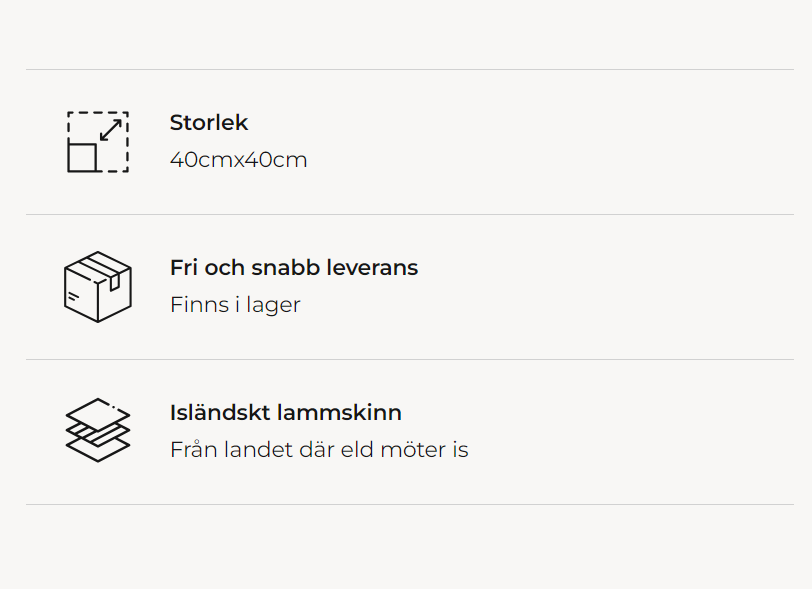Image resolution: width=812 pixels, height=589 pixels.
Task: Select the "Isländskt lammskinn" heading
Action: [x=286, y=413]
